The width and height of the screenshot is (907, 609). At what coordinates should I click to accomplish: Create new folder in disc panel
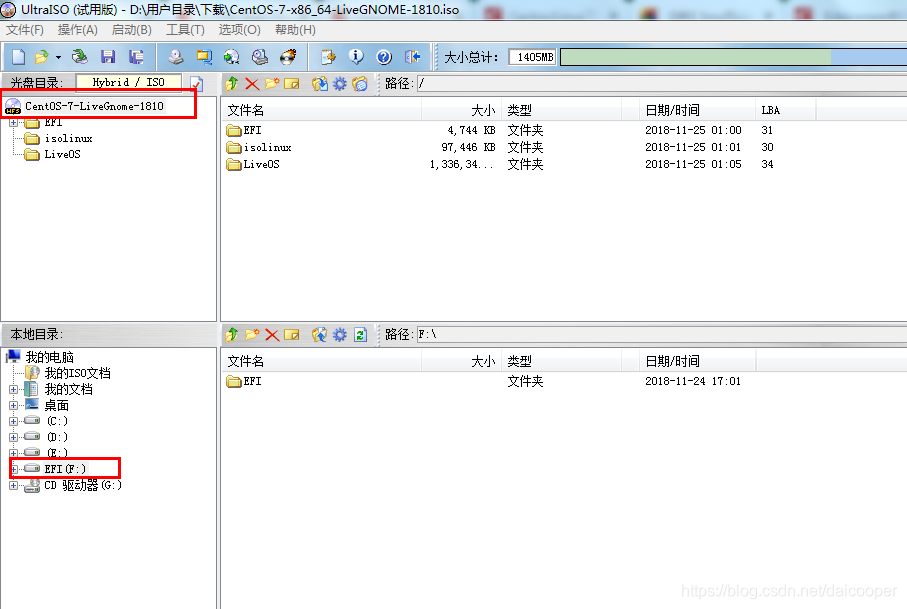click(x=272, y=84)
